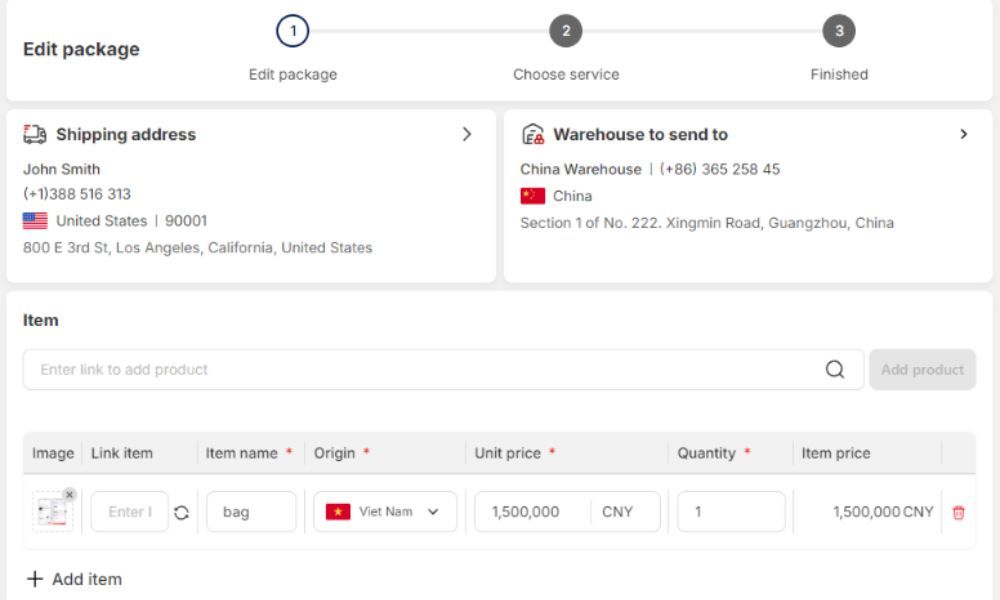The image size is (1000, 600).
Task: Go to step 2 Choose service
Action: [566, 31]
